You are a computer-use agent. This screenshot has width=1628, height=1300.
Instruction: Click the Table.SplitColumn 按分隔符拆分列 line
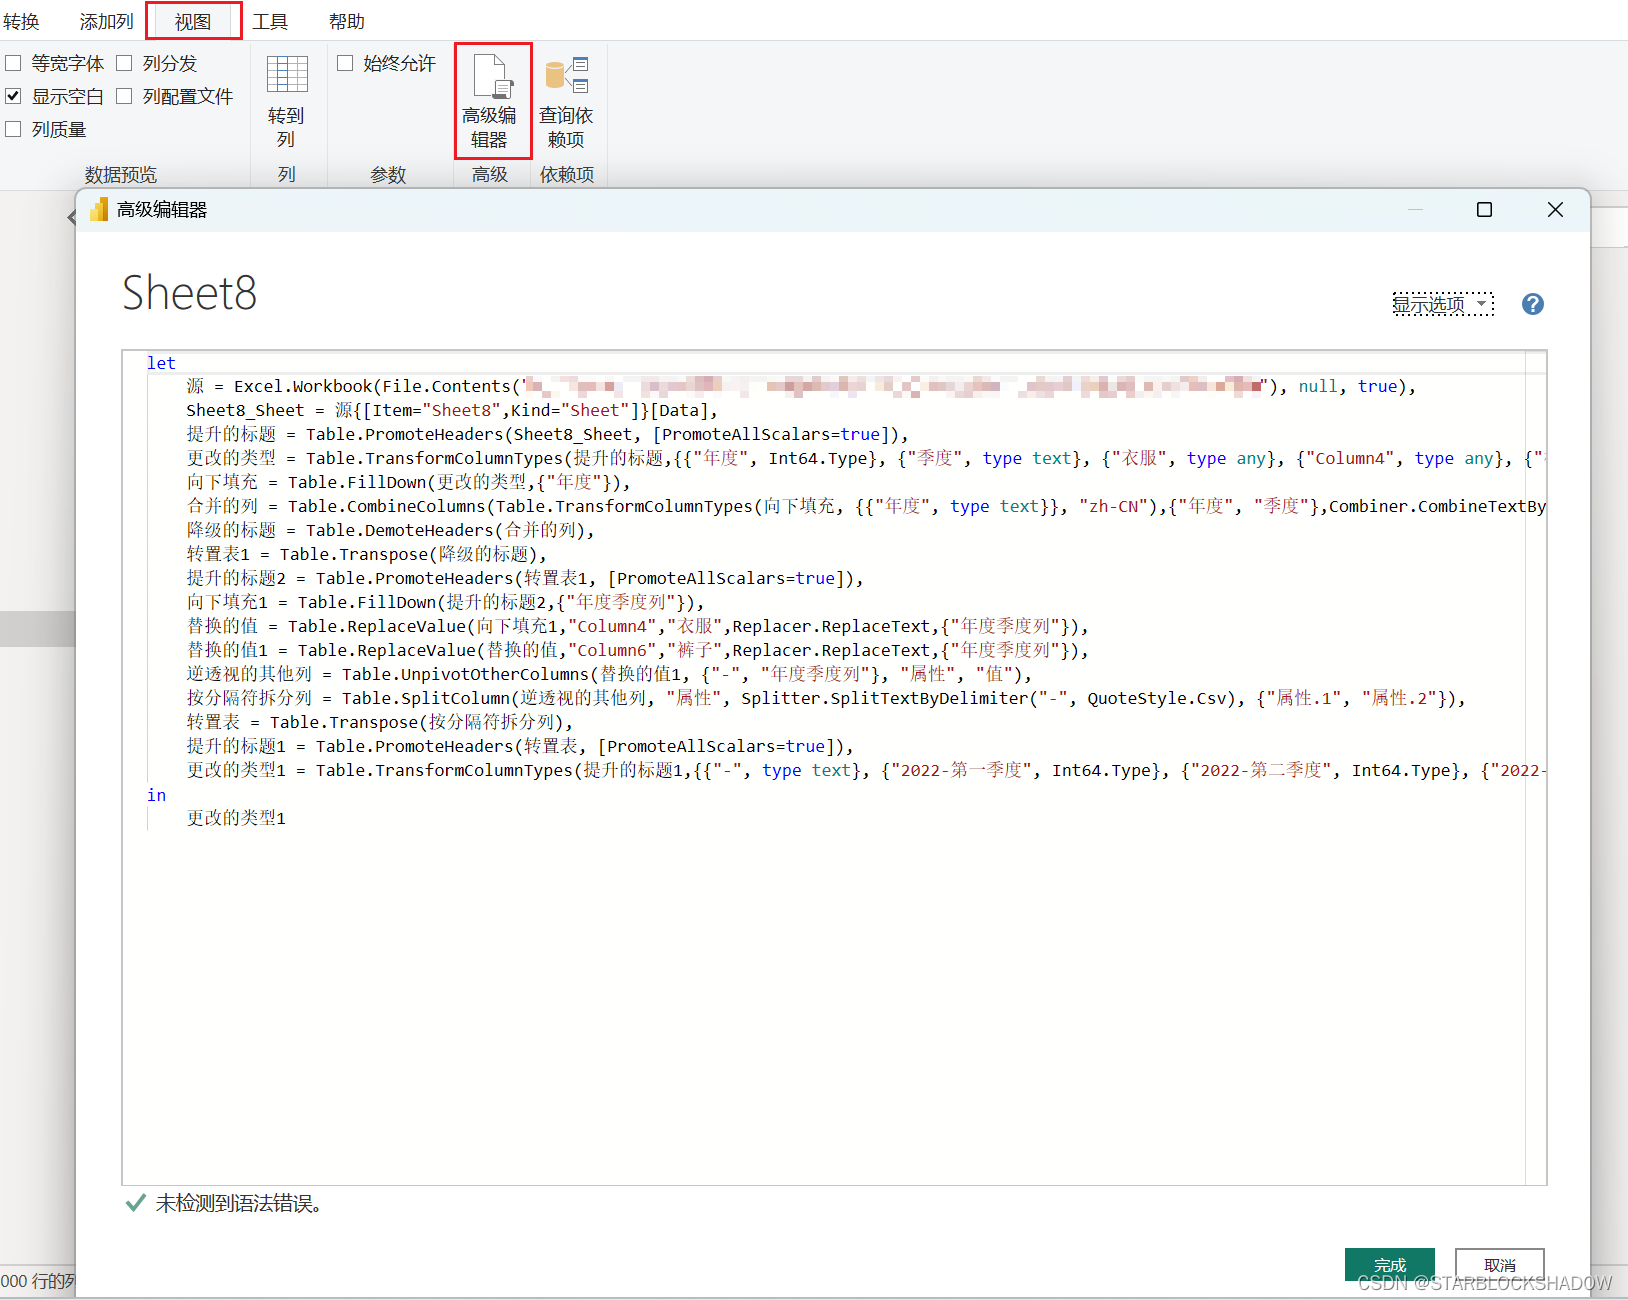click(826, 698)
